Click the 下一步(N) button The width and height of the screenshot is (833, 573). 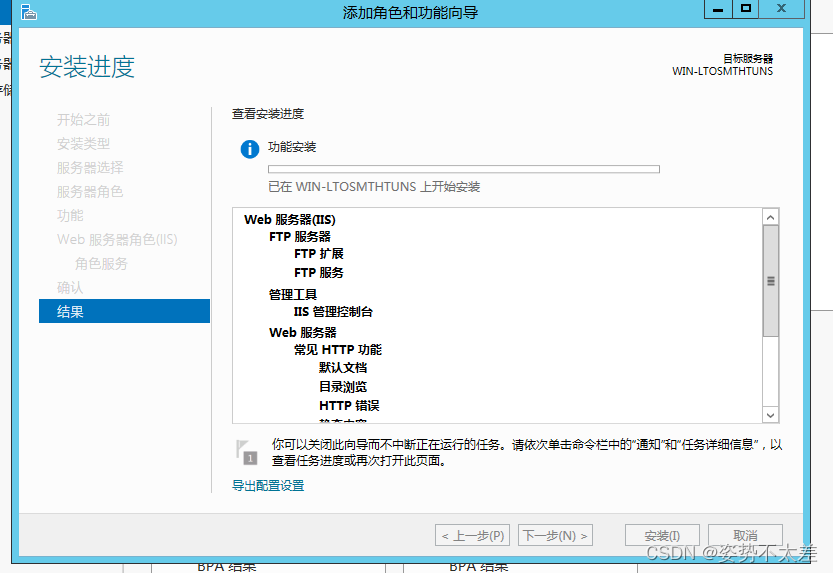point(555,535)
